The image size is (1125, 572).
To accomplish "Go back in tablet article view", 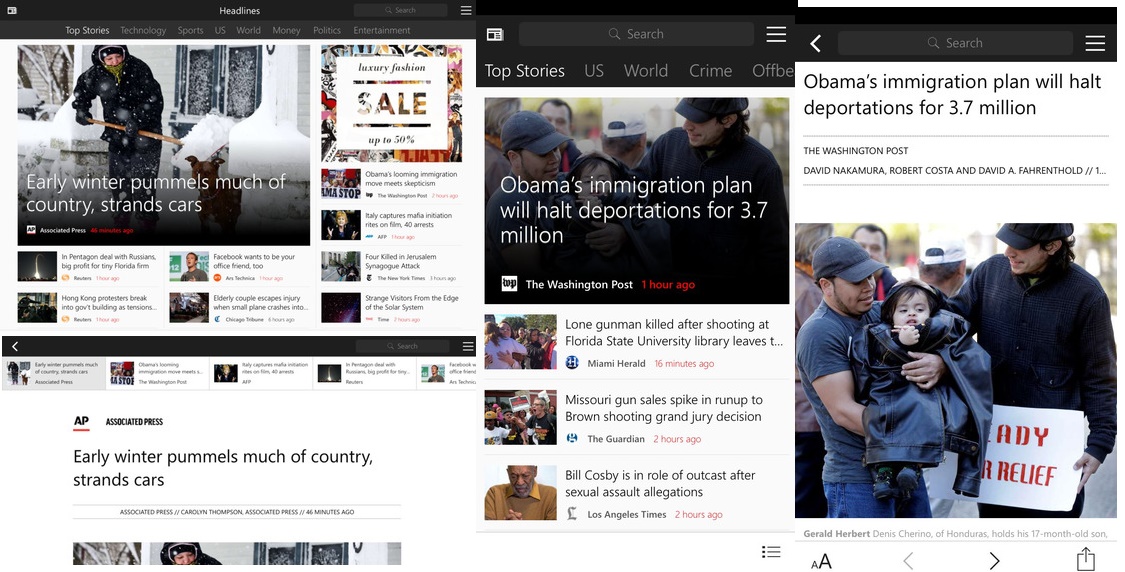I will [x=14, y=346].
